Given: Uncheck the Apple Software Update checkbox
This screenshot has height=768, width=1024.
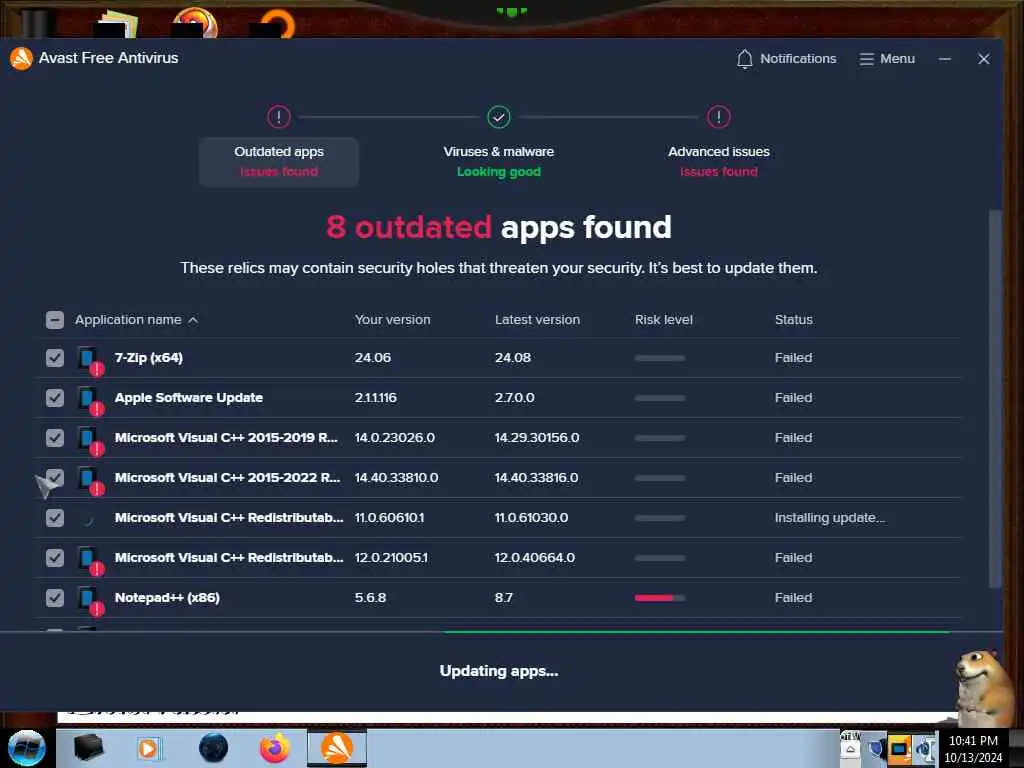Looking at the screenshot, I should [x=55, y=397].
